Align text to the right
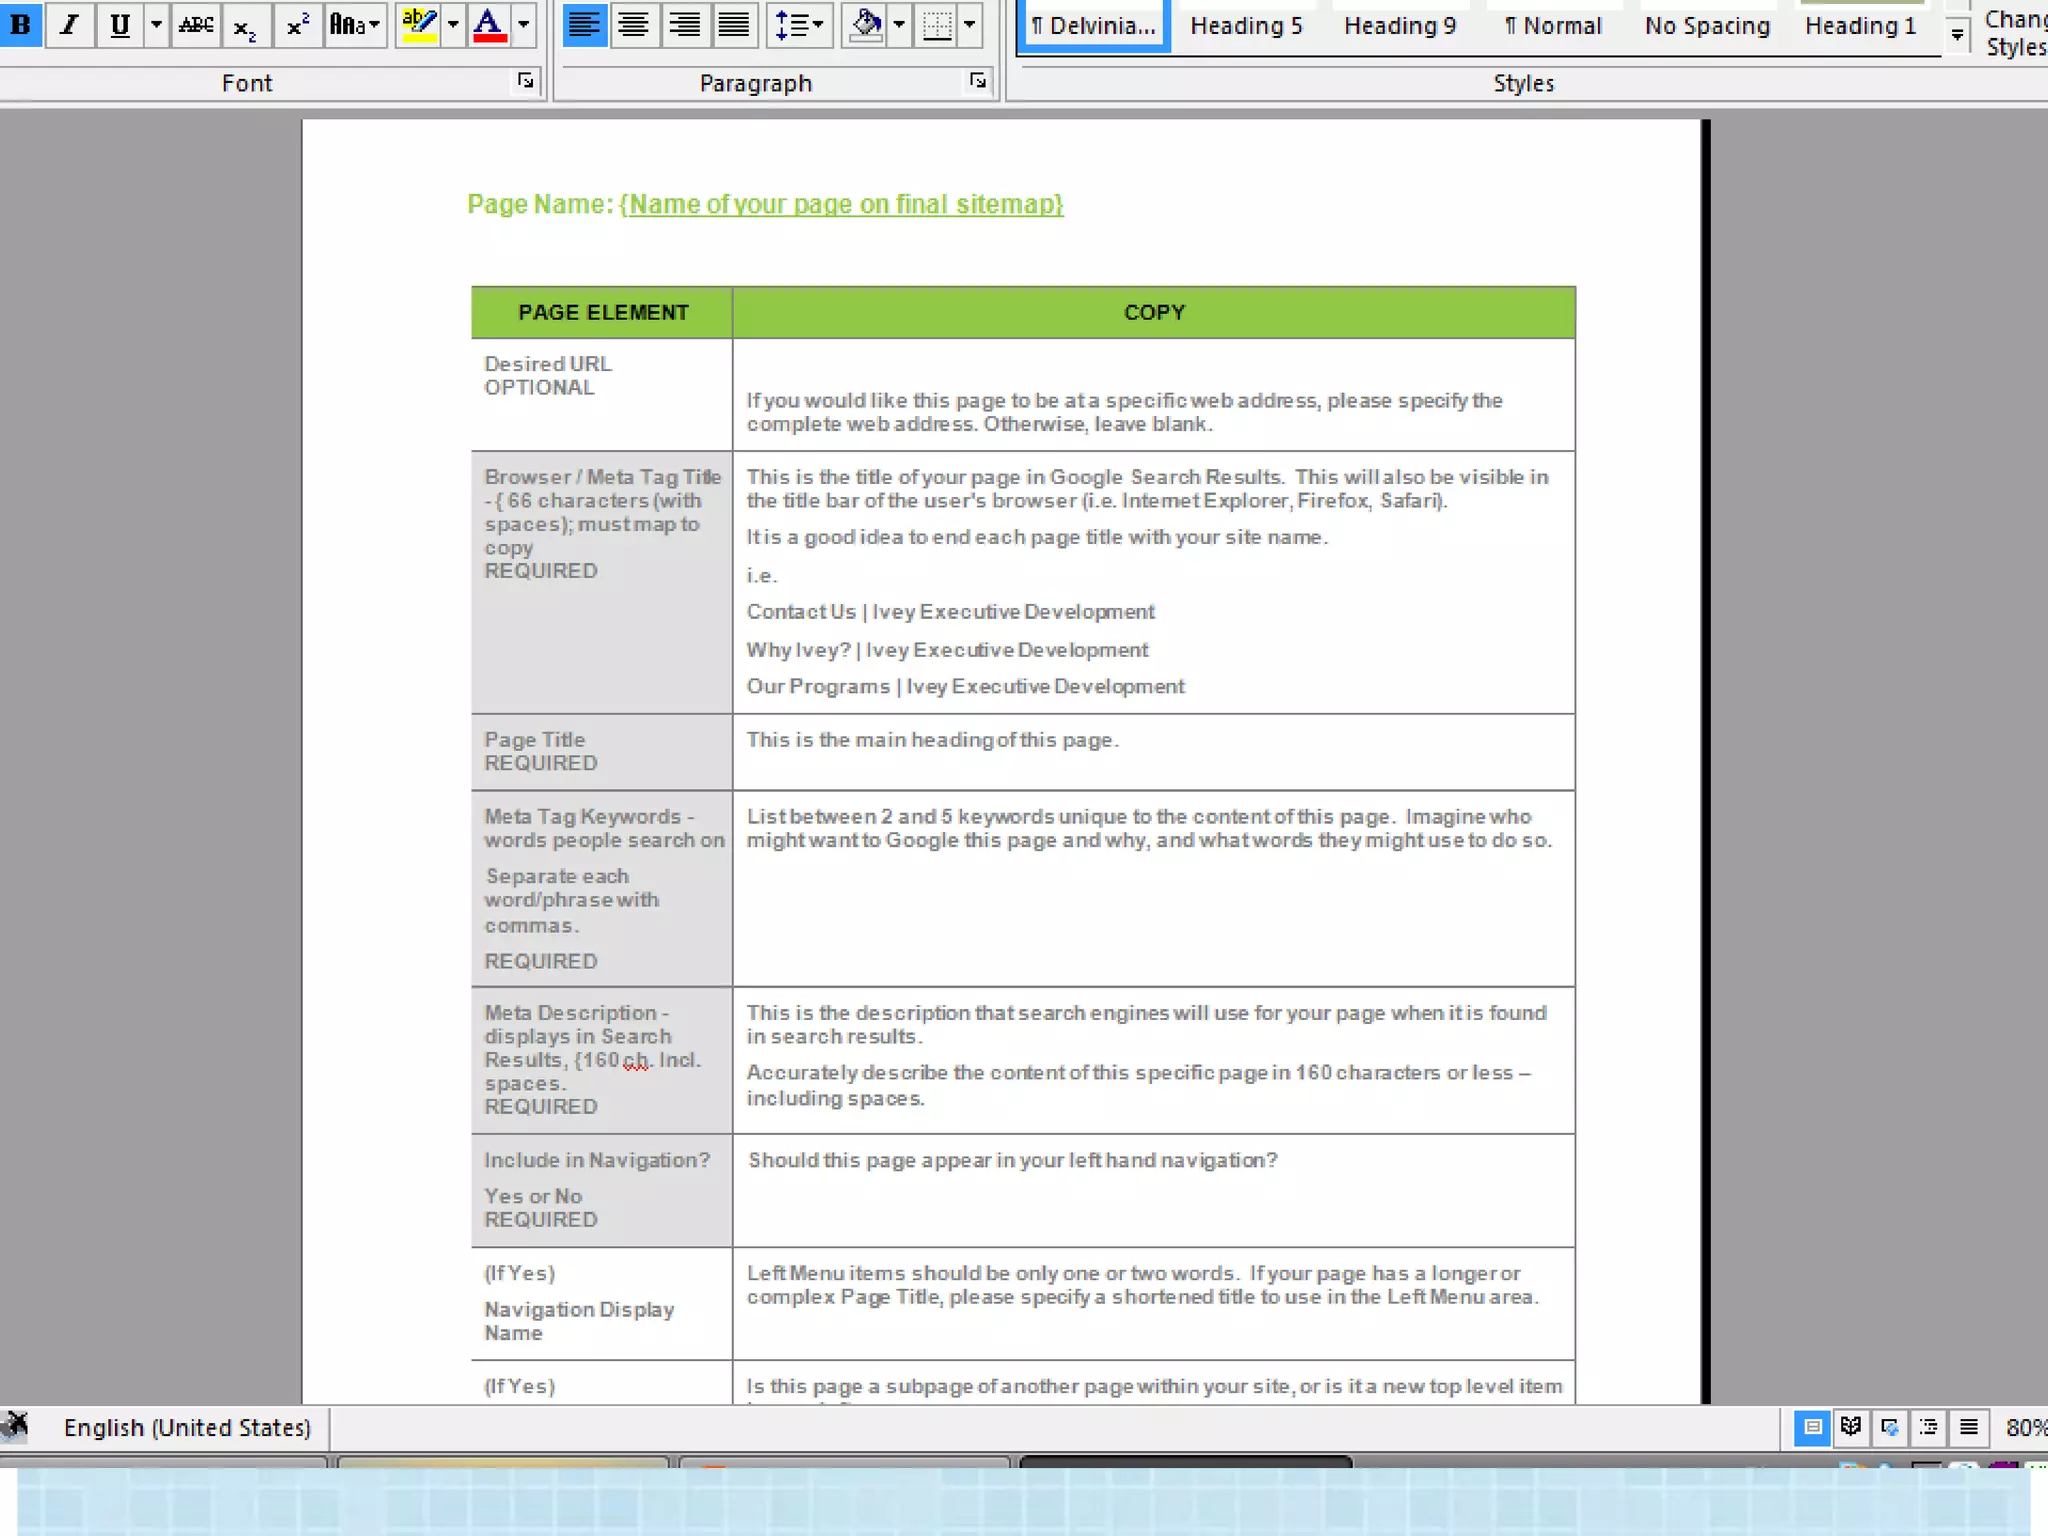 684,24
